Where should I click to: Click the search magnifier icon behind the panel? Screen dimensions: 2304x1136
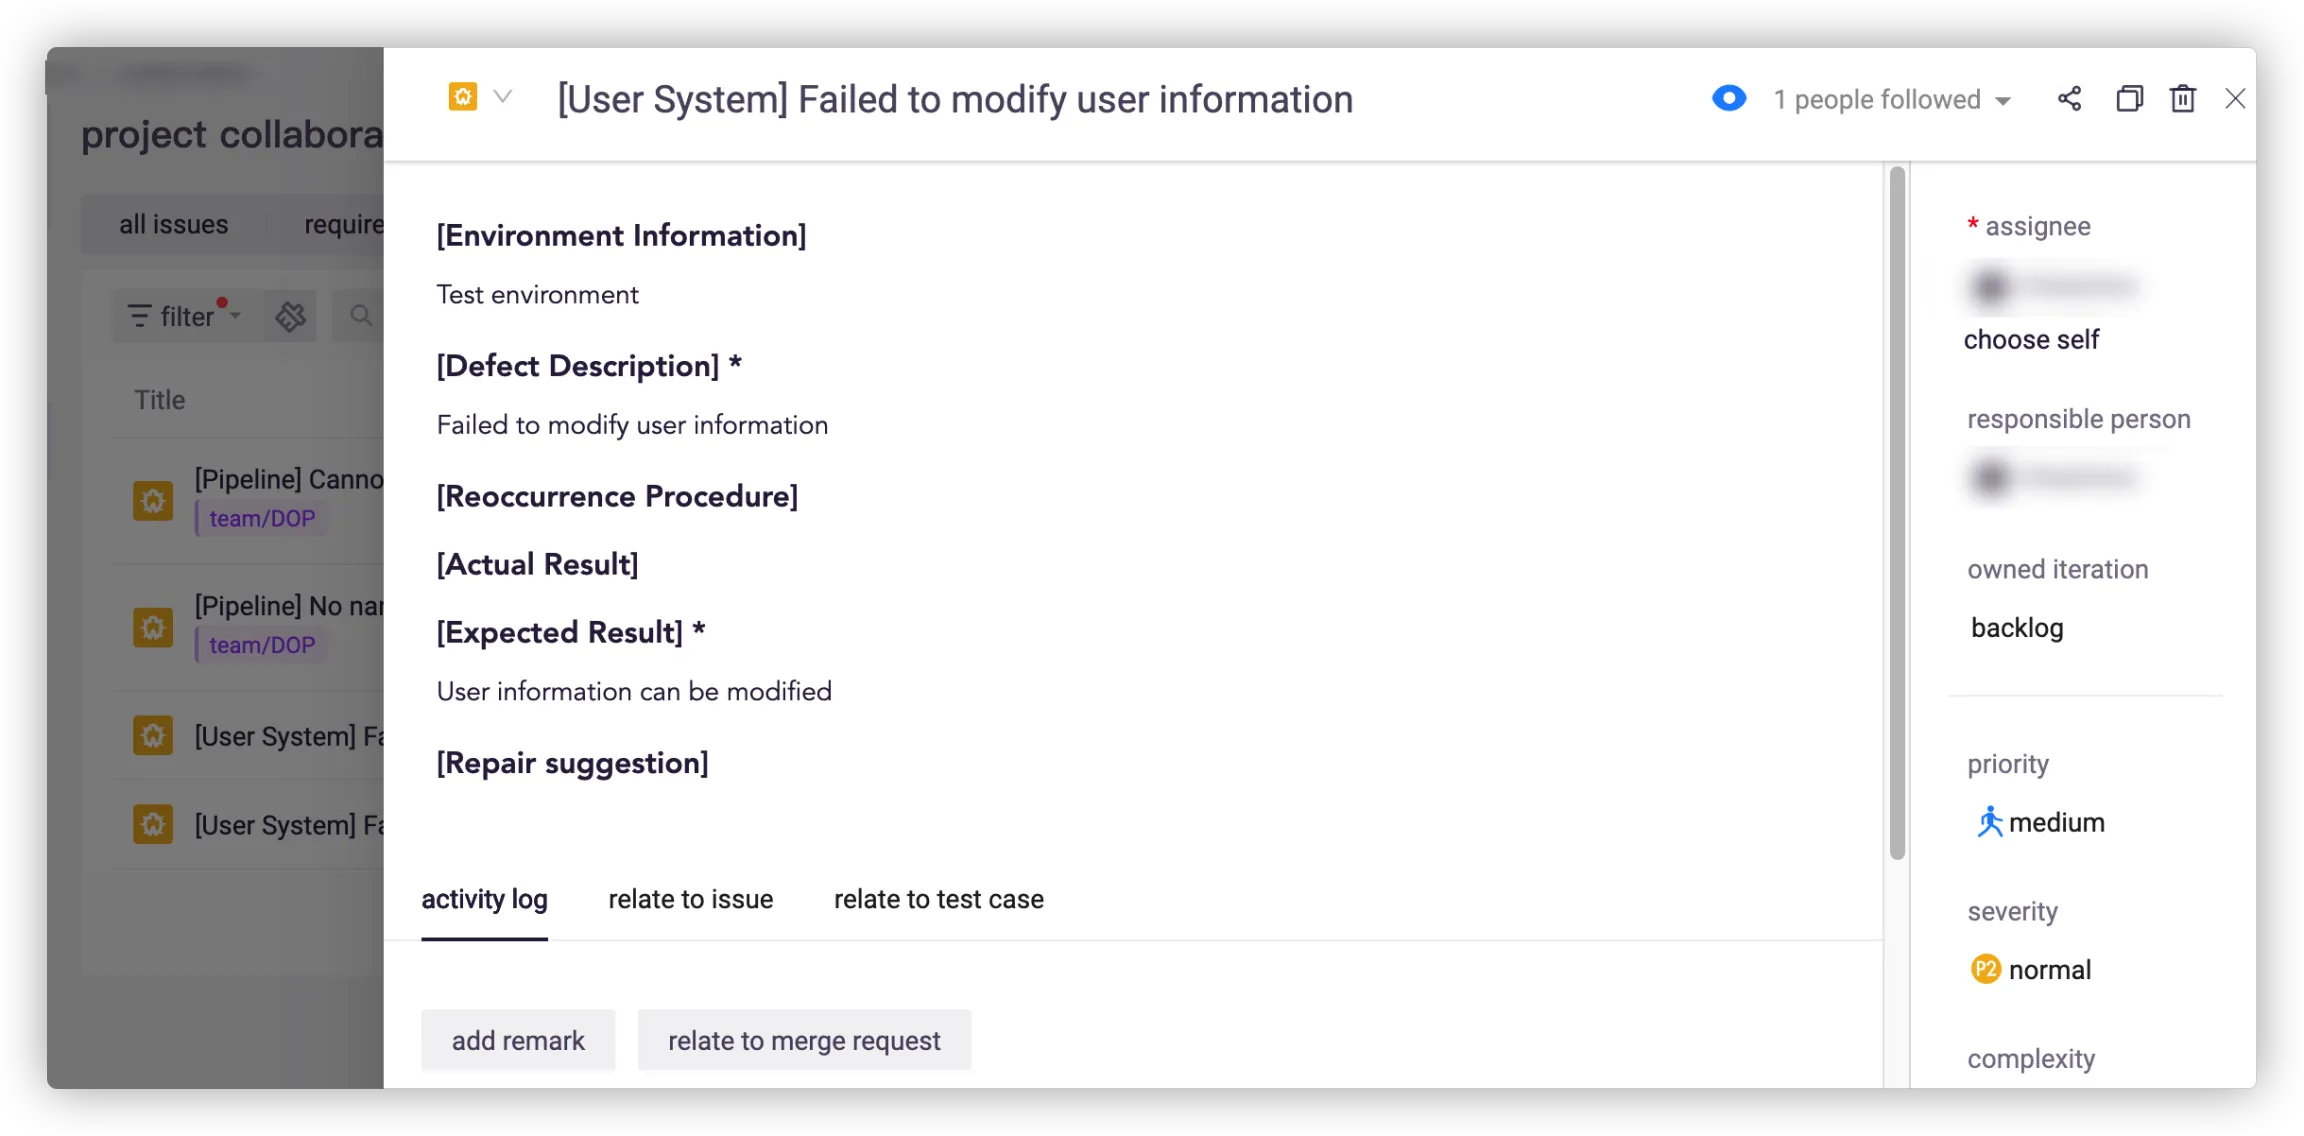pos(361,316)
